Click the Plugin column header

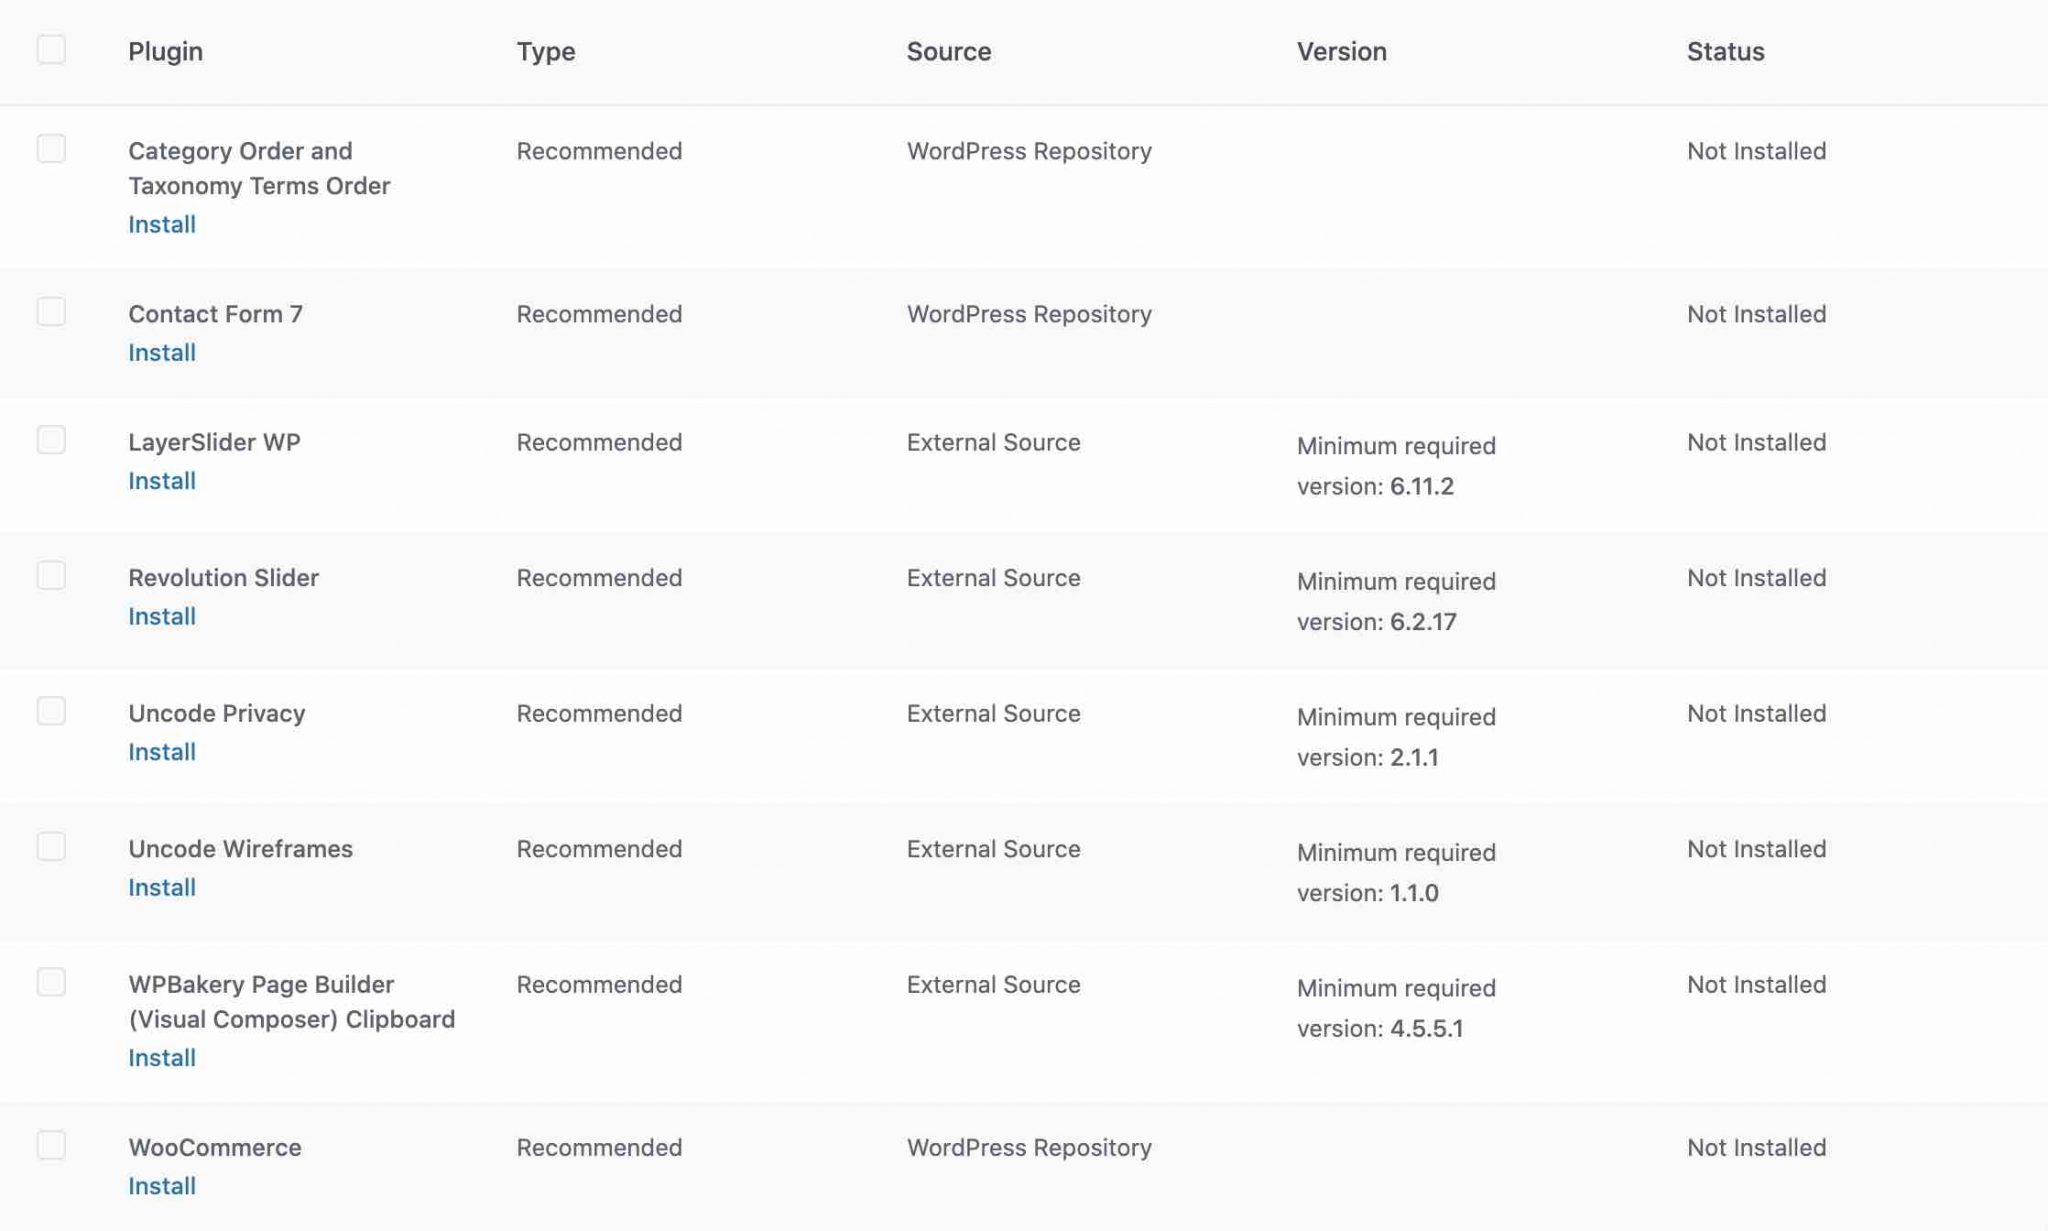(x=165, y=51)
